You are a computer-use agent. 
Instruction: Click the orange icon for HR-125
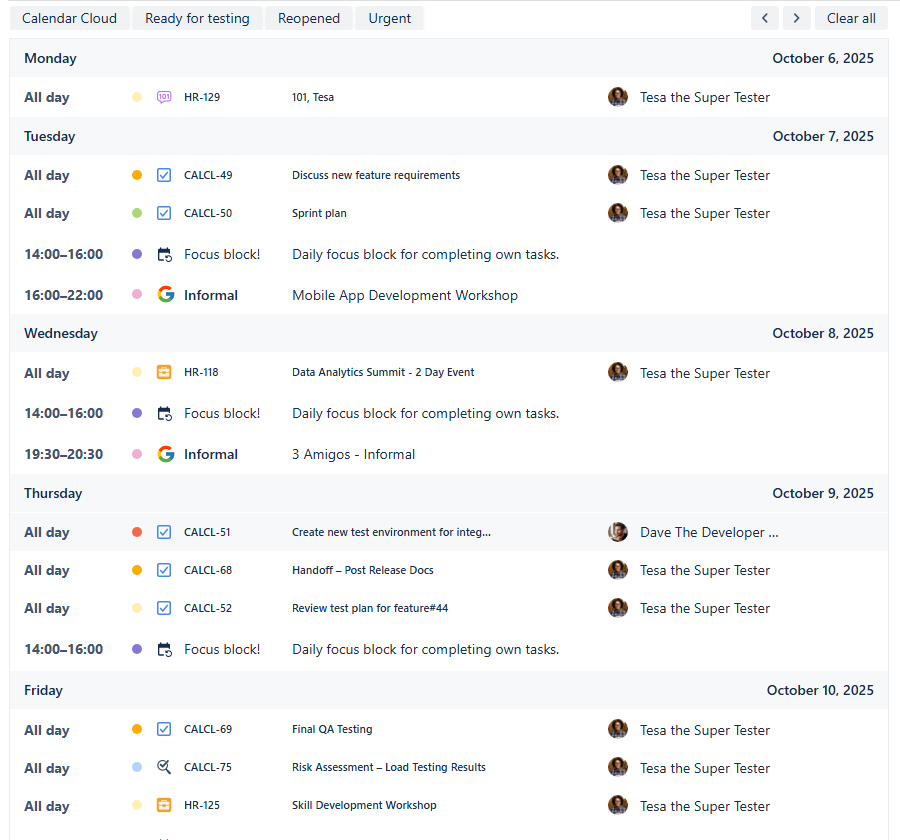coord(164,806)
